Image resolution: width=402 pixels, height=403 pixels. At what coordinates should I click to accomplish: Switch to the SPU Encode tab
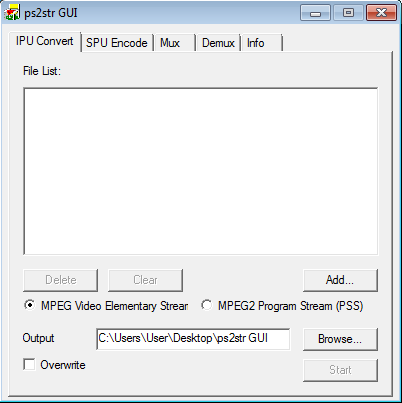(x=117, y=43)
